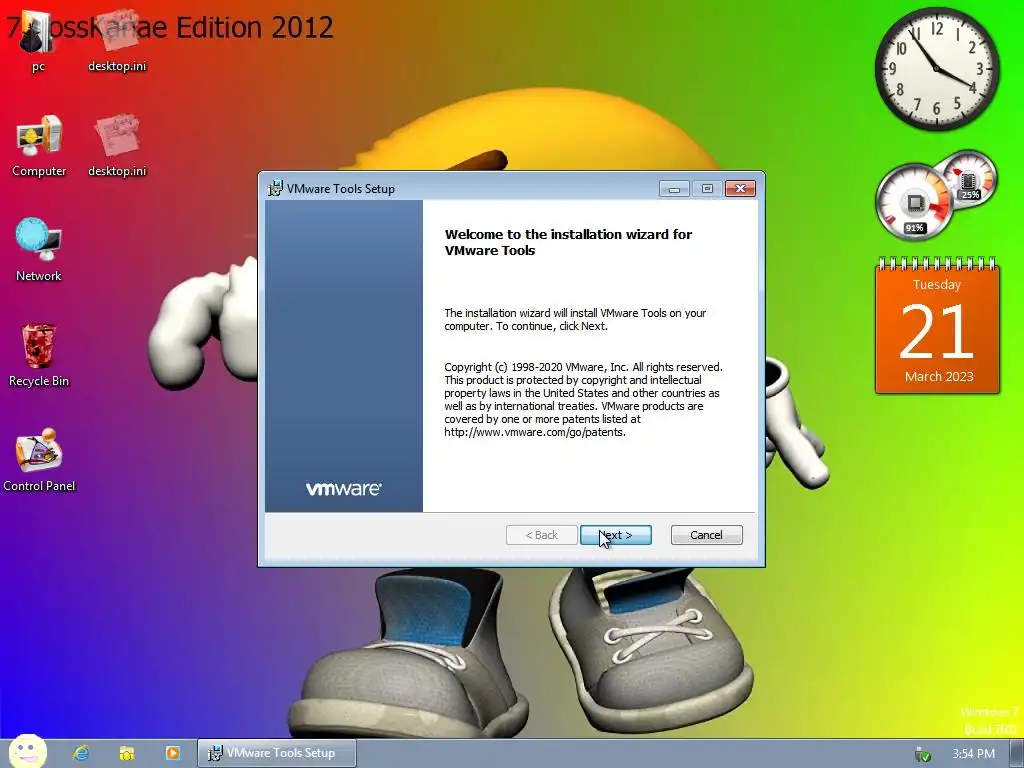Select the desktop.ini icon beside Computer
The image size is (1024, 768).
click(117, 146)
